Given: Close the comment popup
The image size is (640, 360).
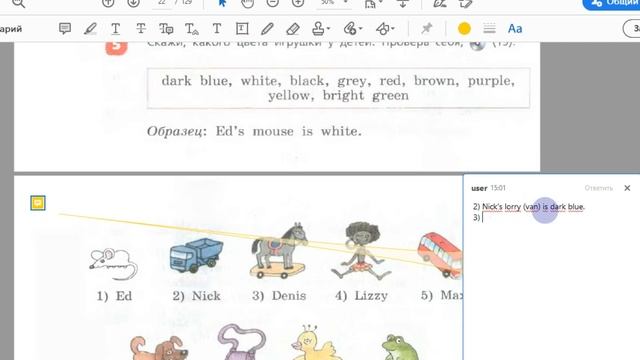Looking at the screenshot, I should tap(627, 188).
